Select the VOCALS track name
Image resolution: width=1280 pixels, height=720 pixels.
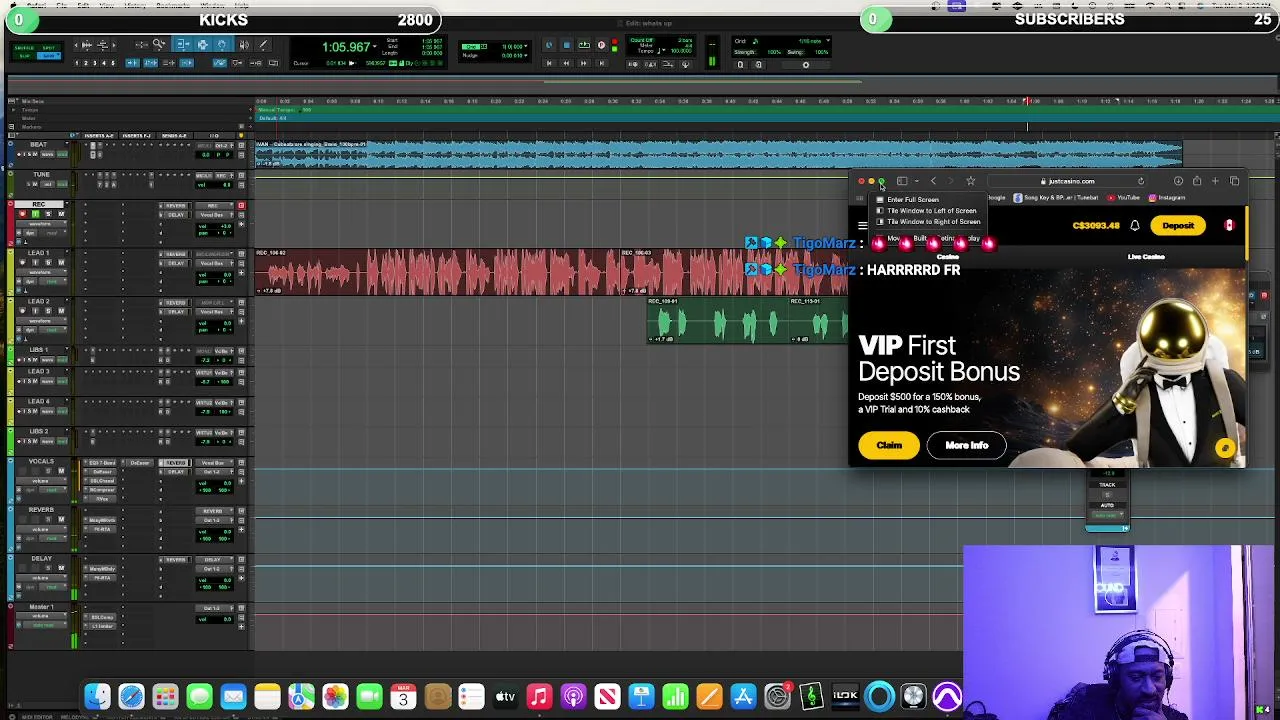click(41, 461)
